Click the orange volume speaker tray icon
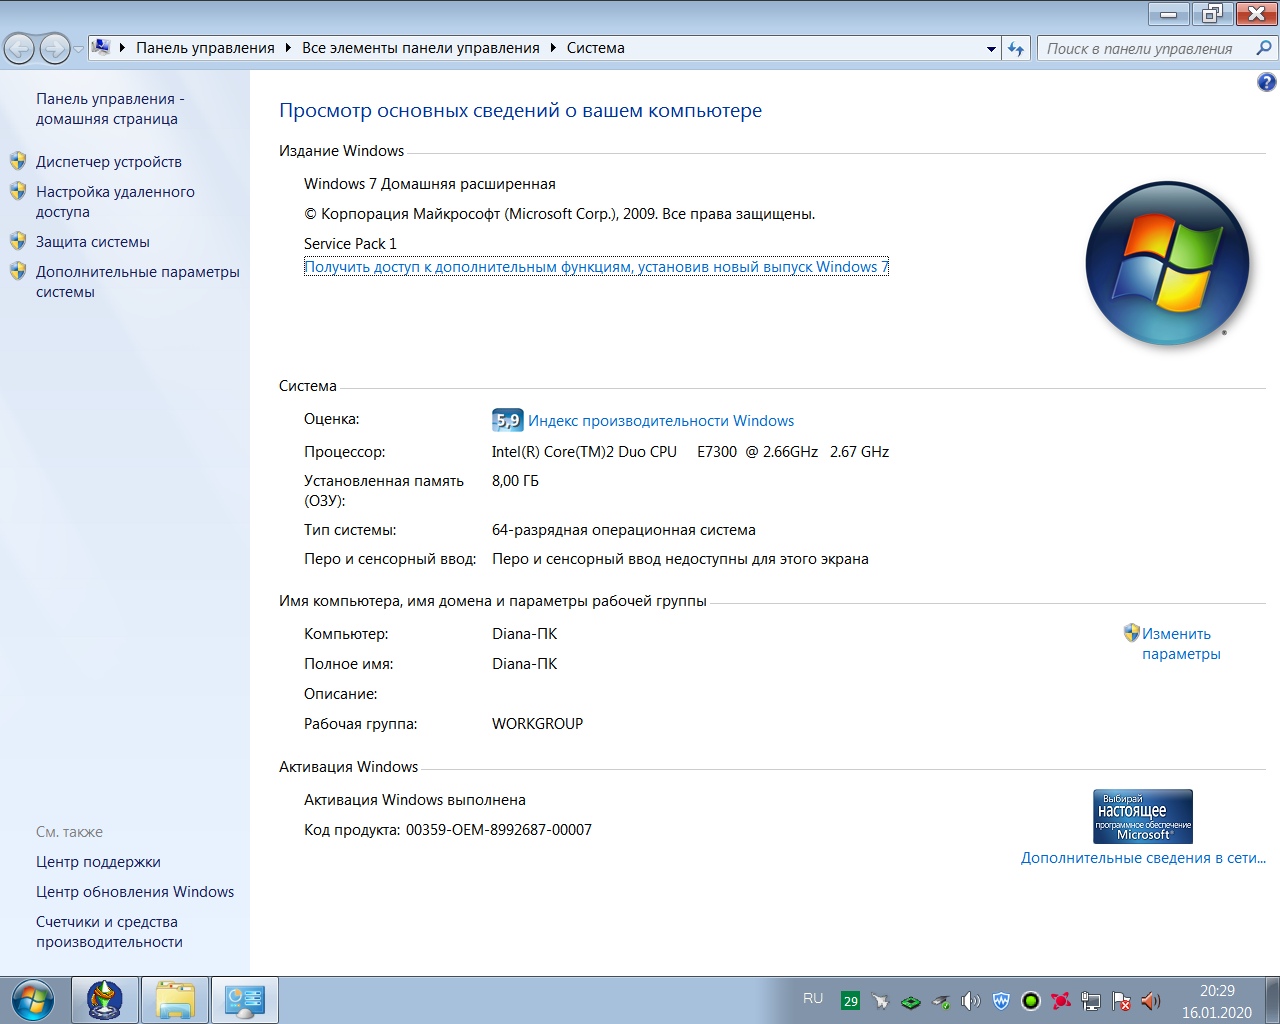This screenshot has height=1024, width=1280. [x=1151, y=1001]
